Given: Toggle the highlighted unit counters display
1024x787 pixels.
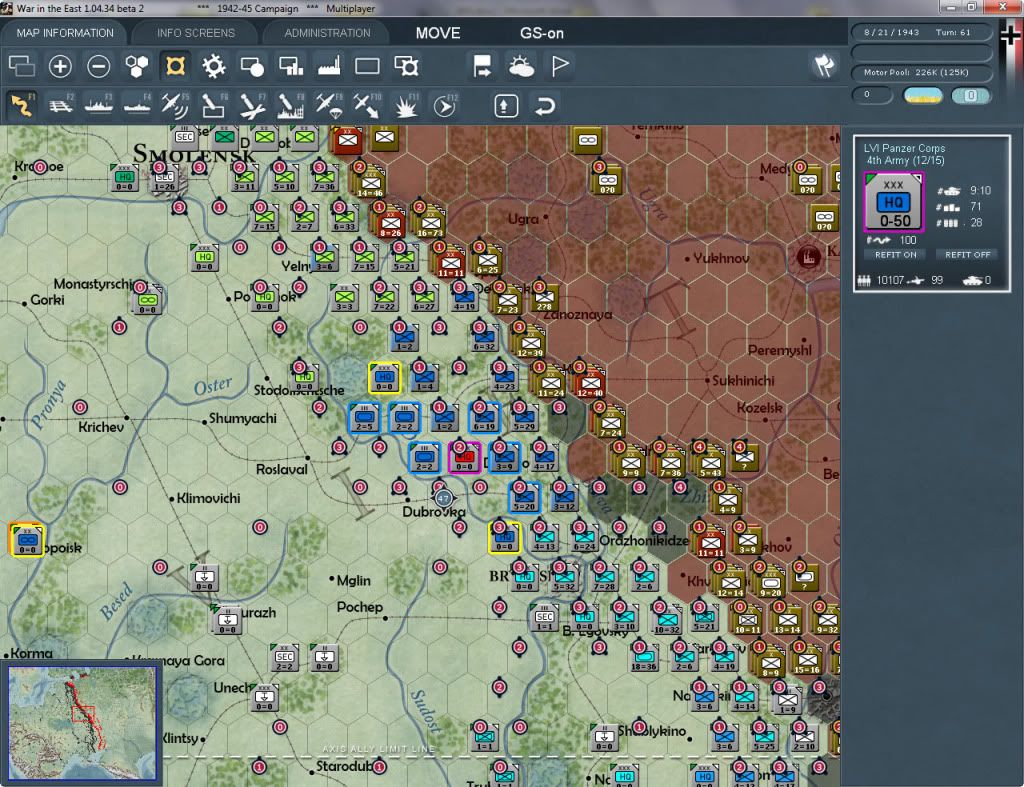Looking at the screenshot, I should click(x=175, y=66).
